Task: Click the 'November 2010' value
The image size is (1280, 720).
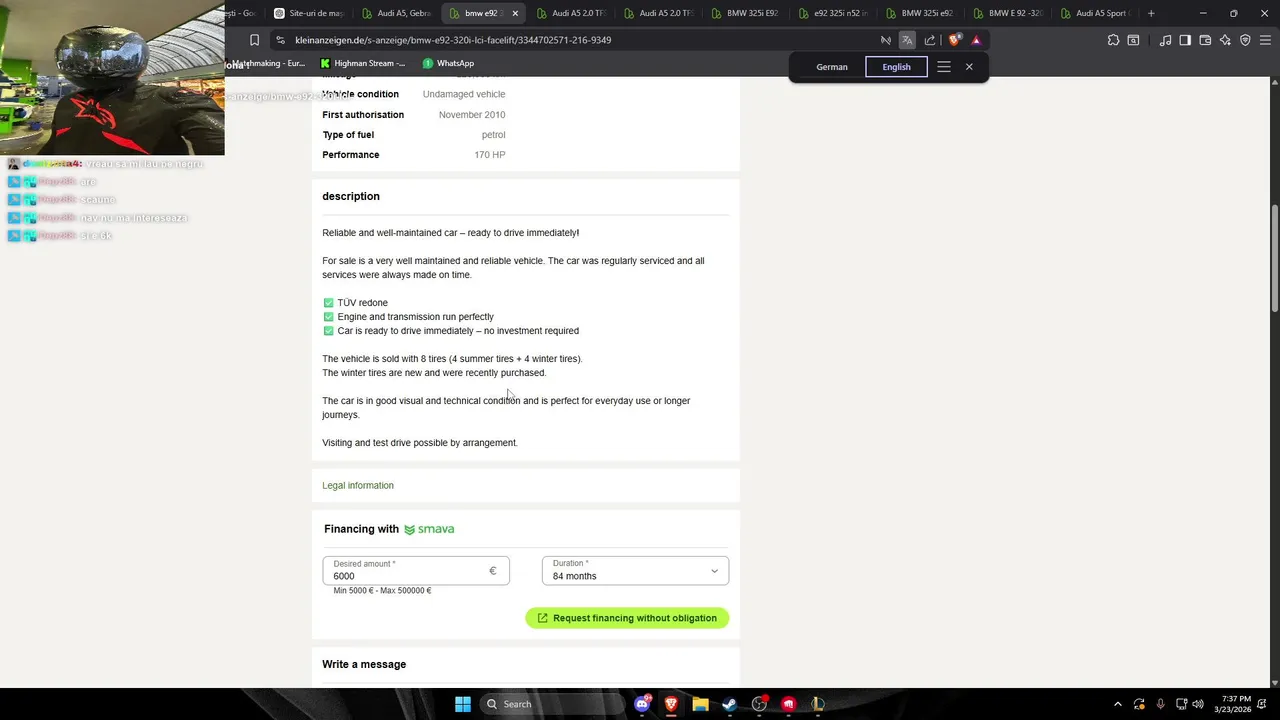Action: 472,115
